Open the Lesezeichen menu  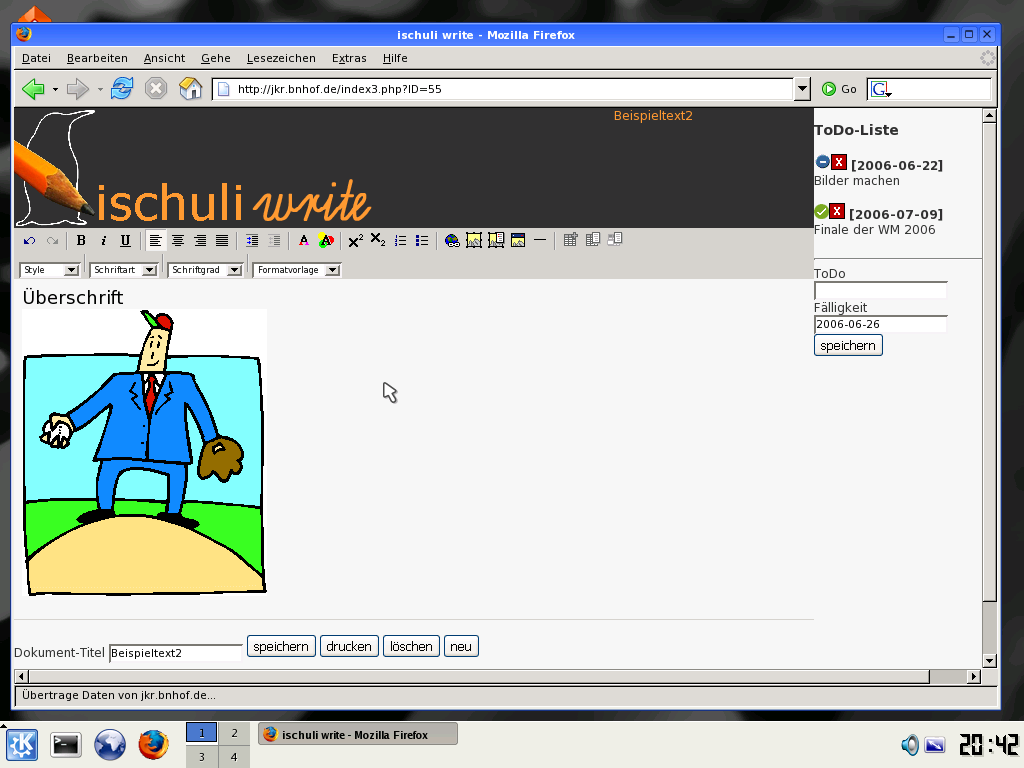281,58
